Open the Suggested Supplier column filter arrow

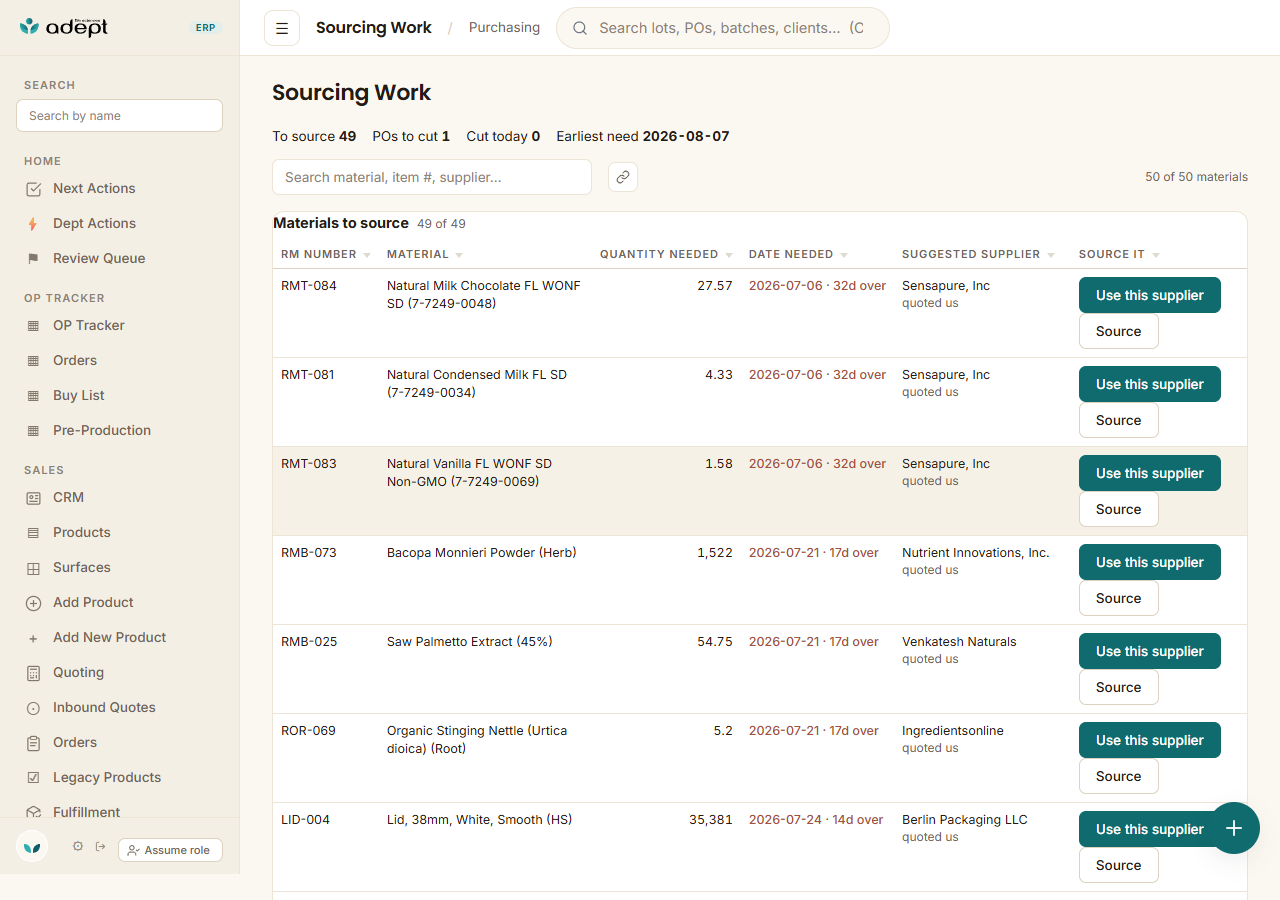pos(1051,255)
